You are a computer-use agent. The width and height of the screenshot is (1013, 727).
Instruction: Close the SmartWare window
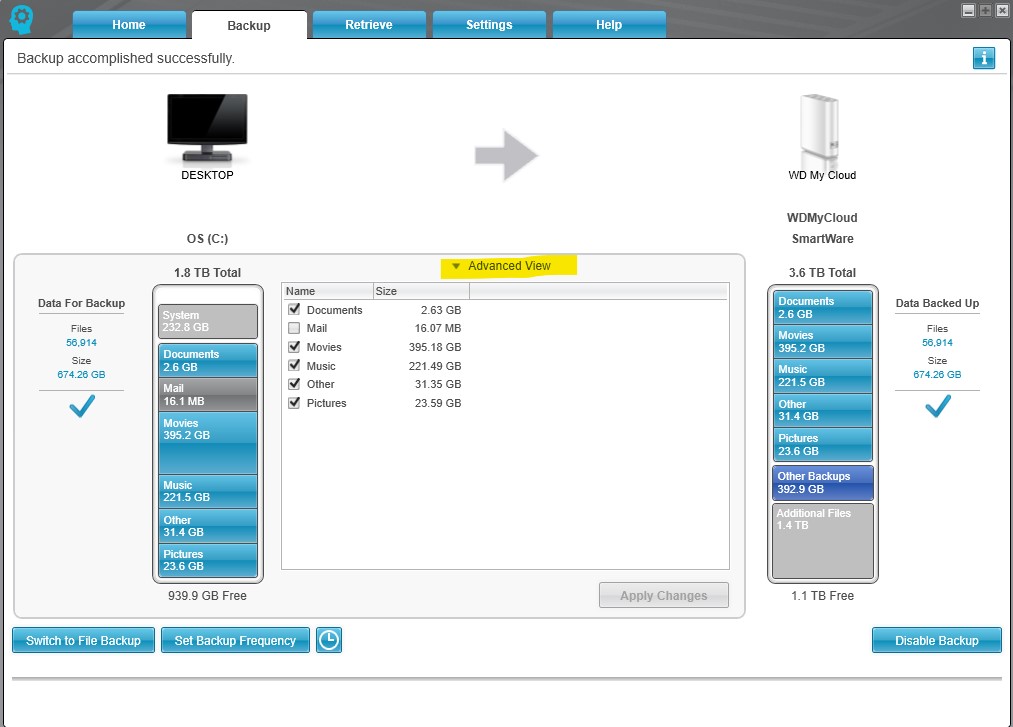click(x=1002, y=10)
